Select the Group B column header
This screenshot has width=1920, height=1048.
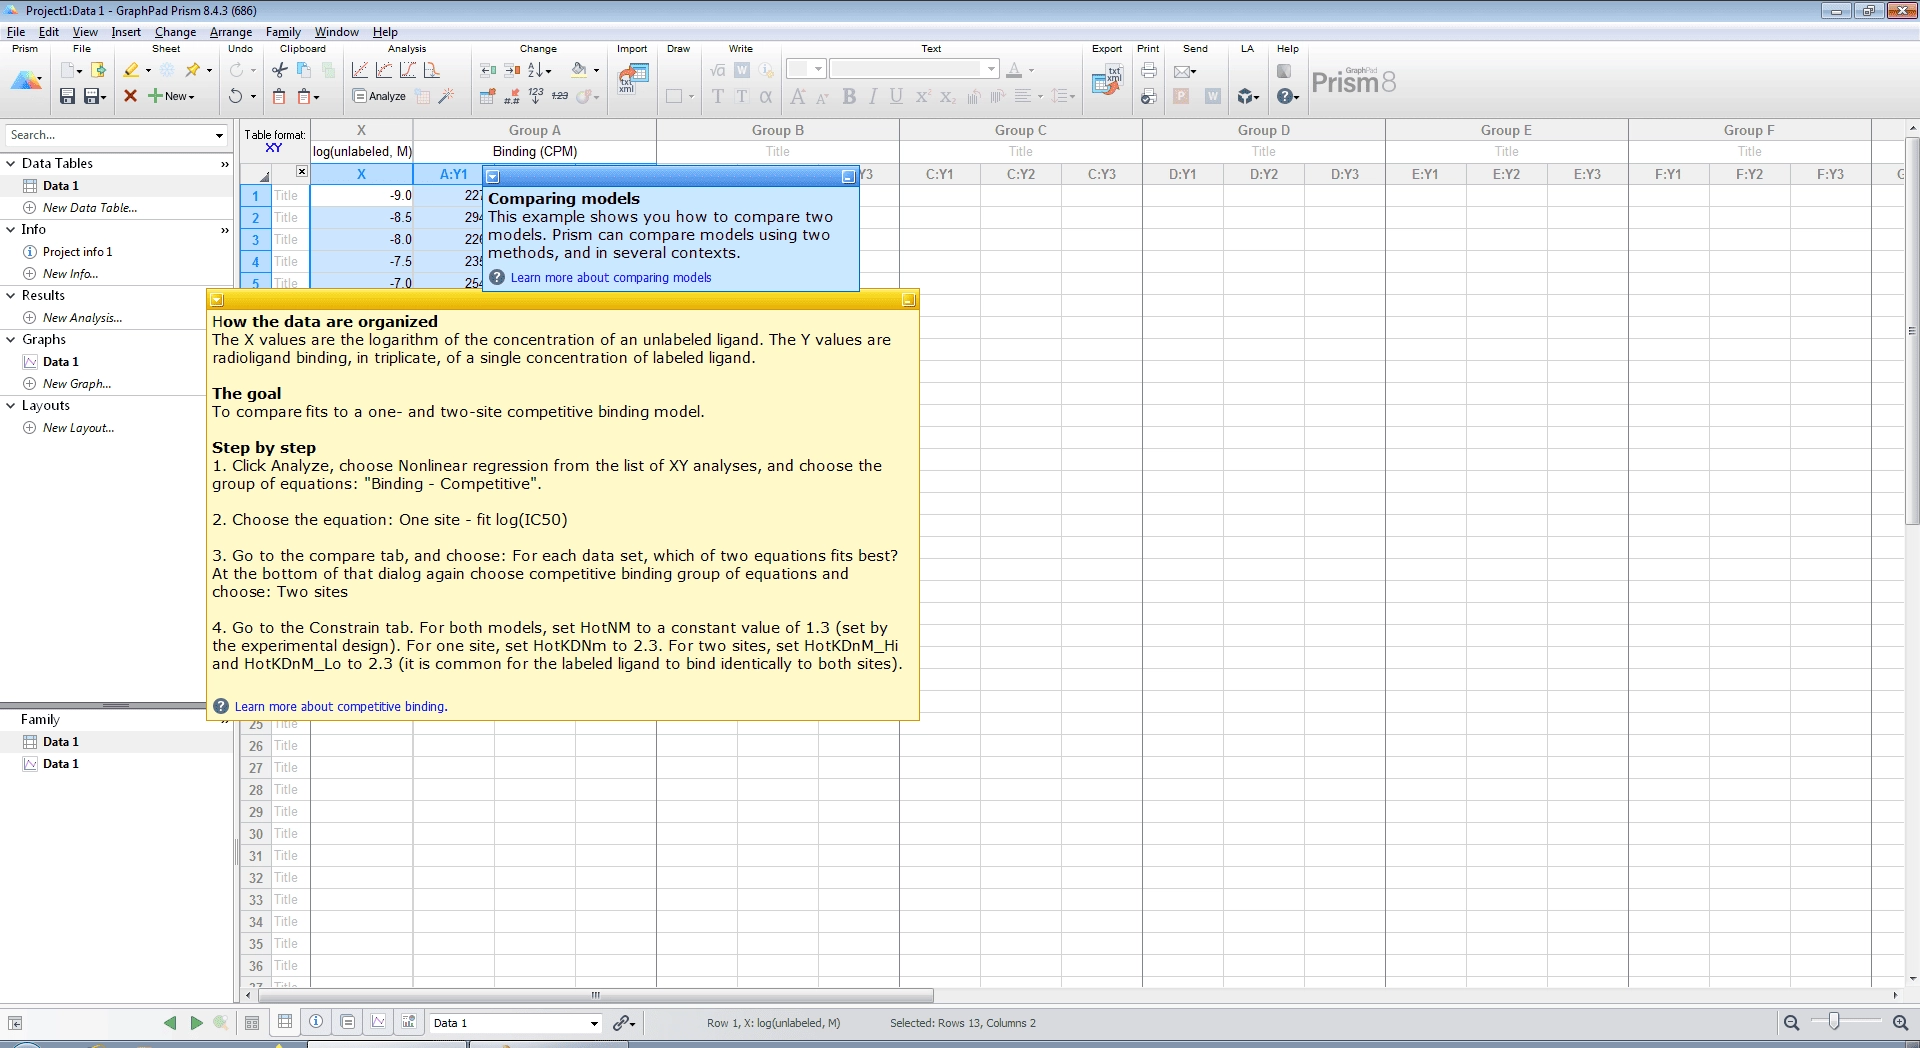(x=777, y=130)
